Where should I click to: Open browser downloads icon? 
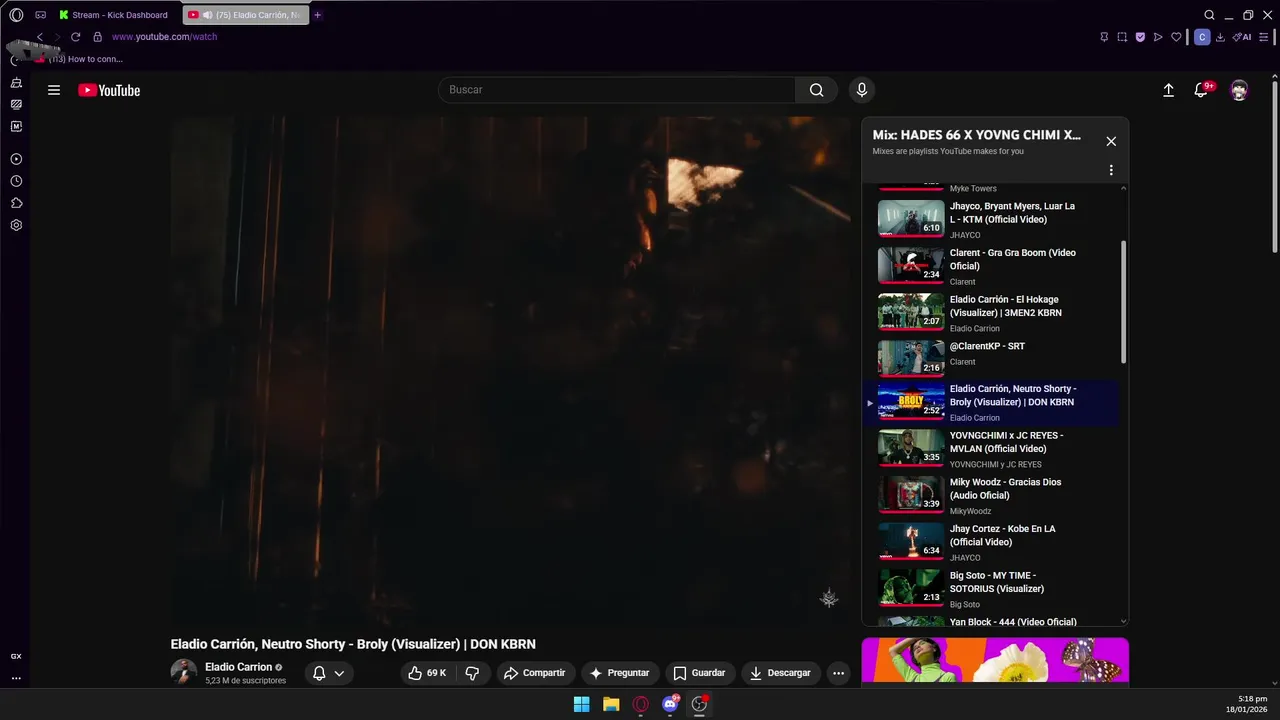(x=1220, y=37)
